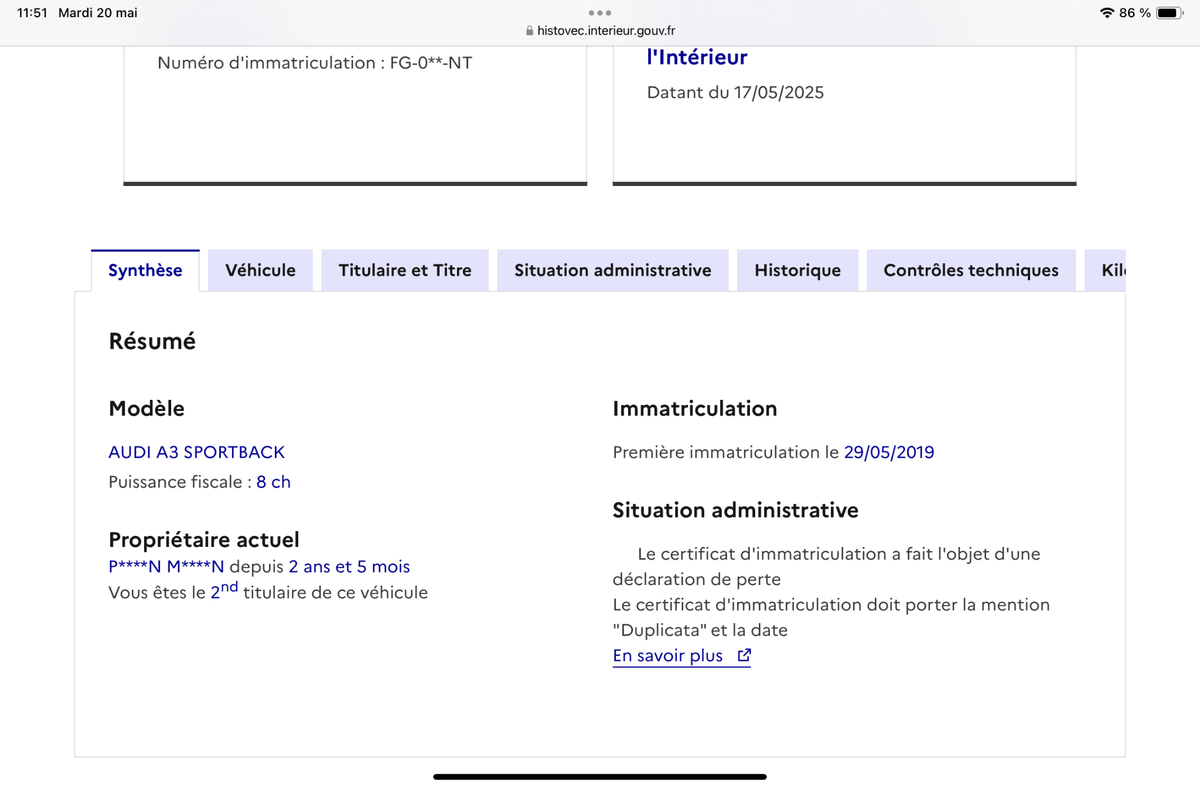The width and height of the screenshot is (1200, 788).
Task: Click the AUDI A3 SPORTBACK model text
Action: (x=196, y=452)
